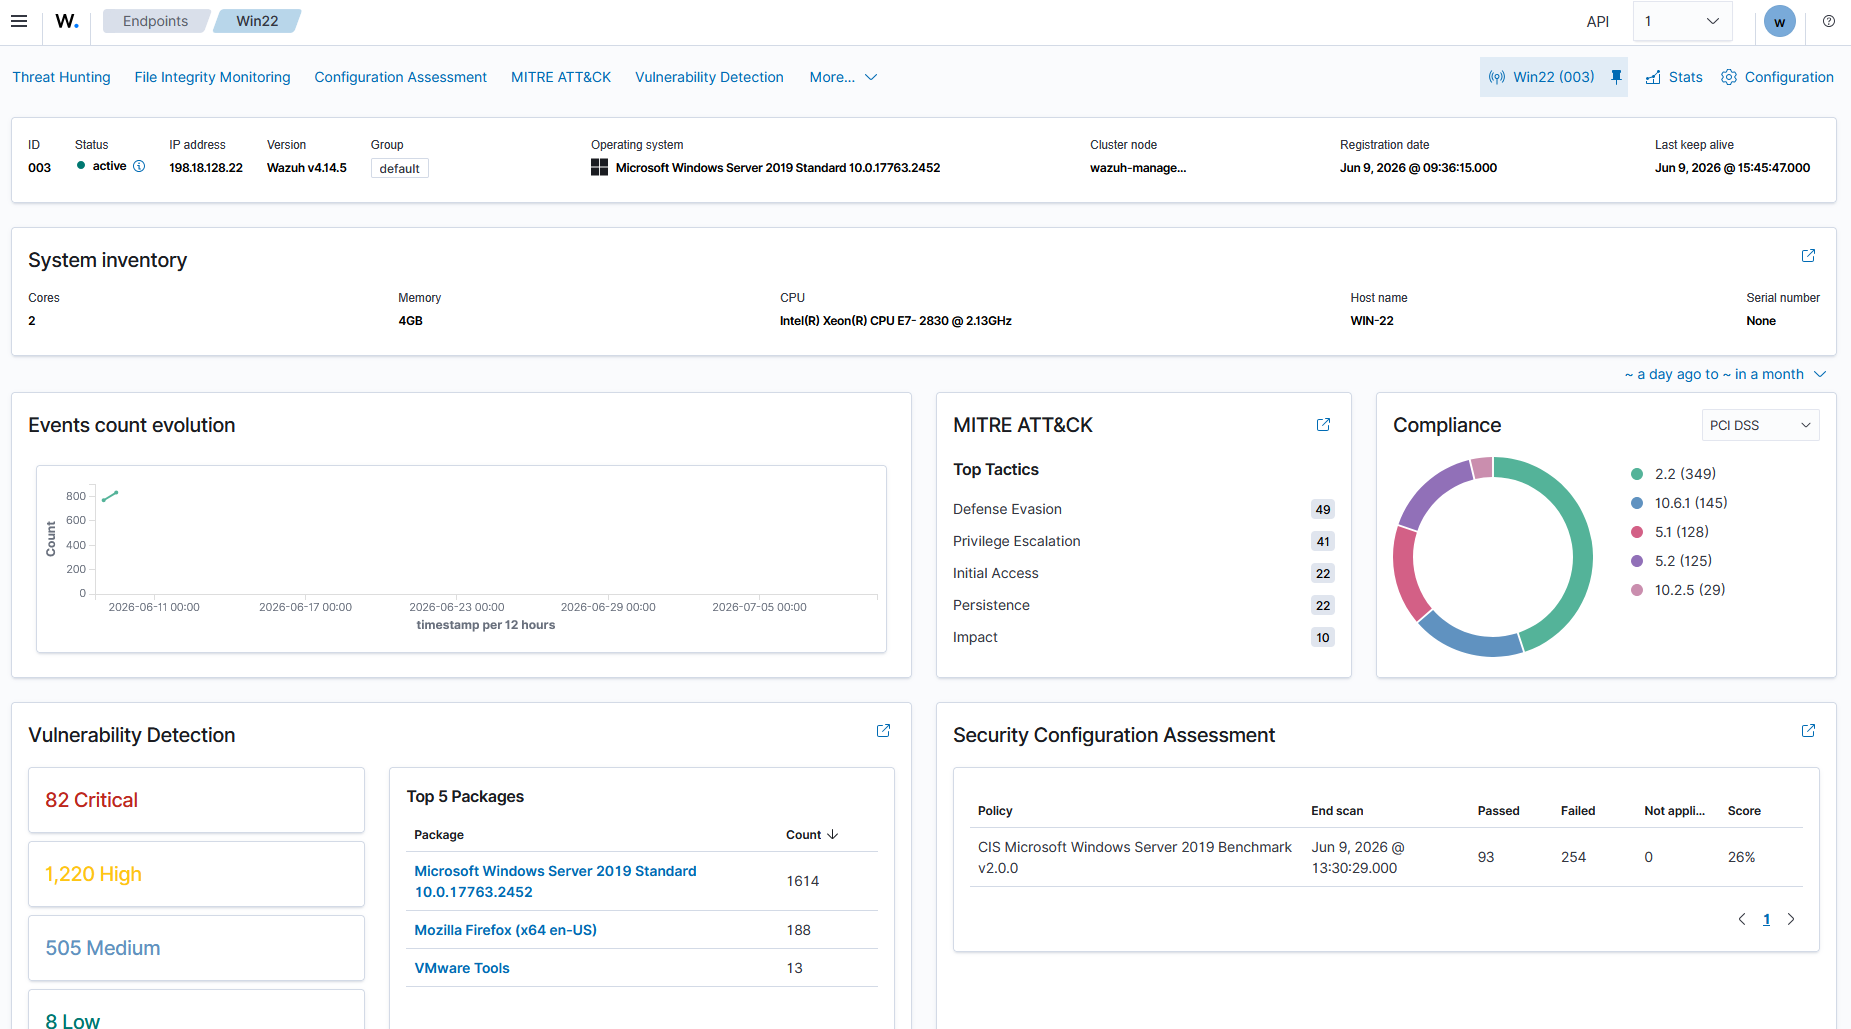Screen dimensions: 1851x1029
Task: Open Security Configuration Assessment external icon
Action: tap(1808, 731)
